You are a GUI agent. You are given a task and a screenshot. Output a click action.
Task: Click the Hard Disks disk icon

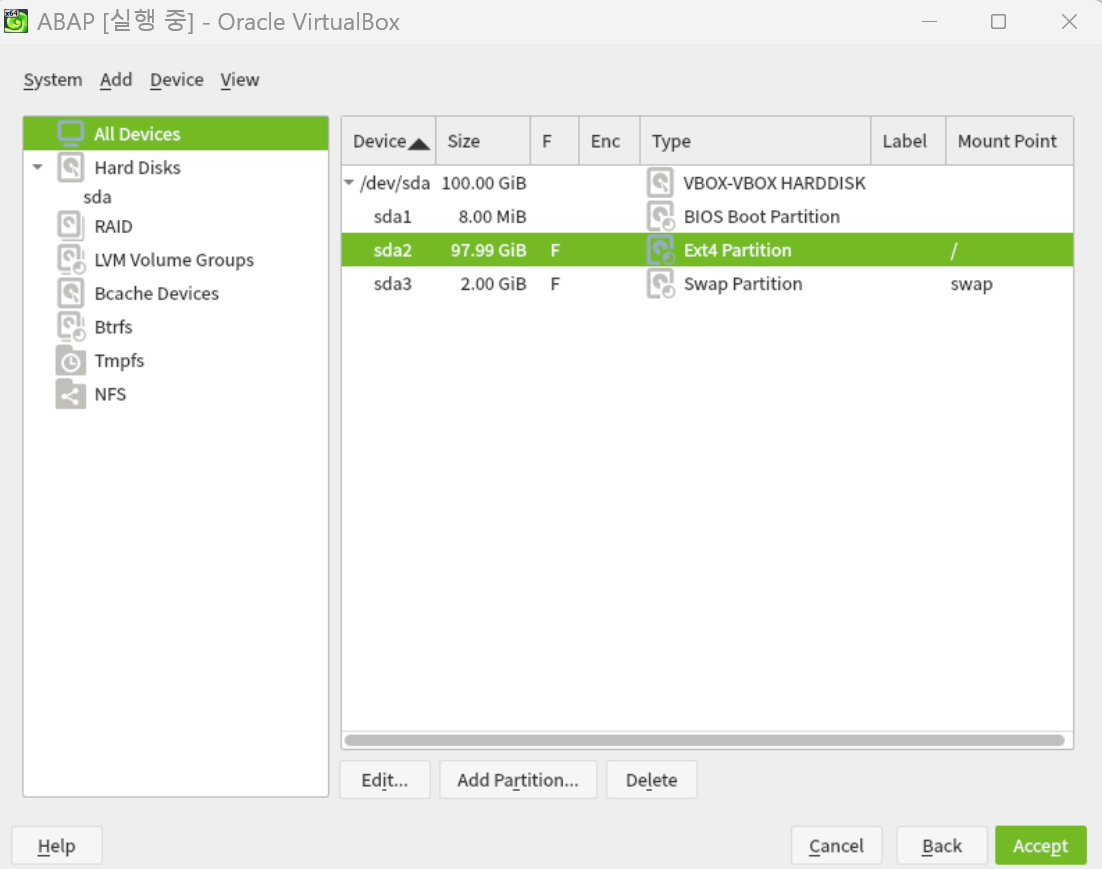point(71,167)
